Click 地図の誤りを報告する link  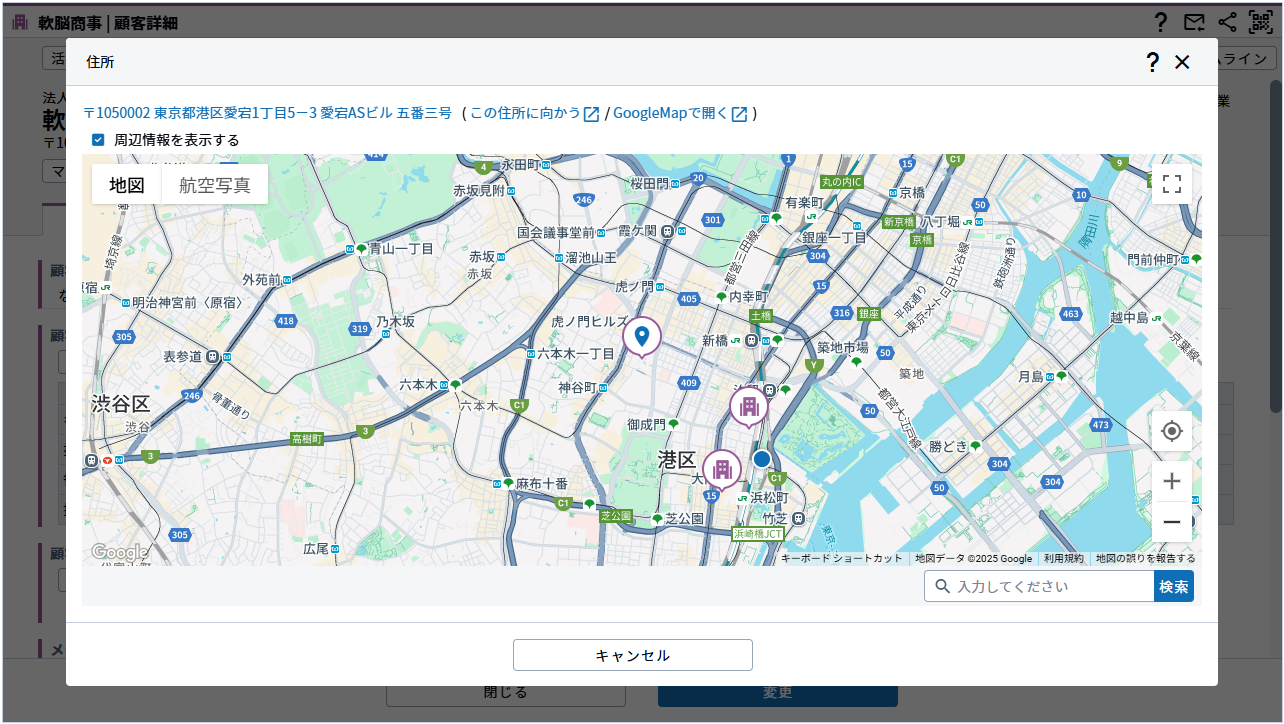(x=1145, y=559)
